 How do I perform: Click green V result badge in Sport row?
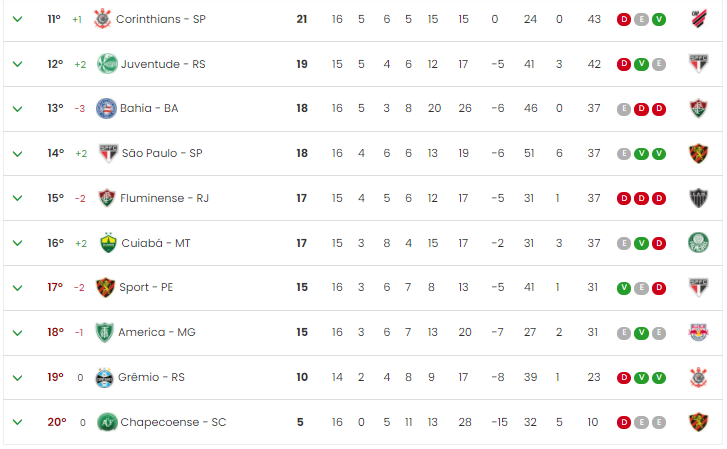point(624,288)
